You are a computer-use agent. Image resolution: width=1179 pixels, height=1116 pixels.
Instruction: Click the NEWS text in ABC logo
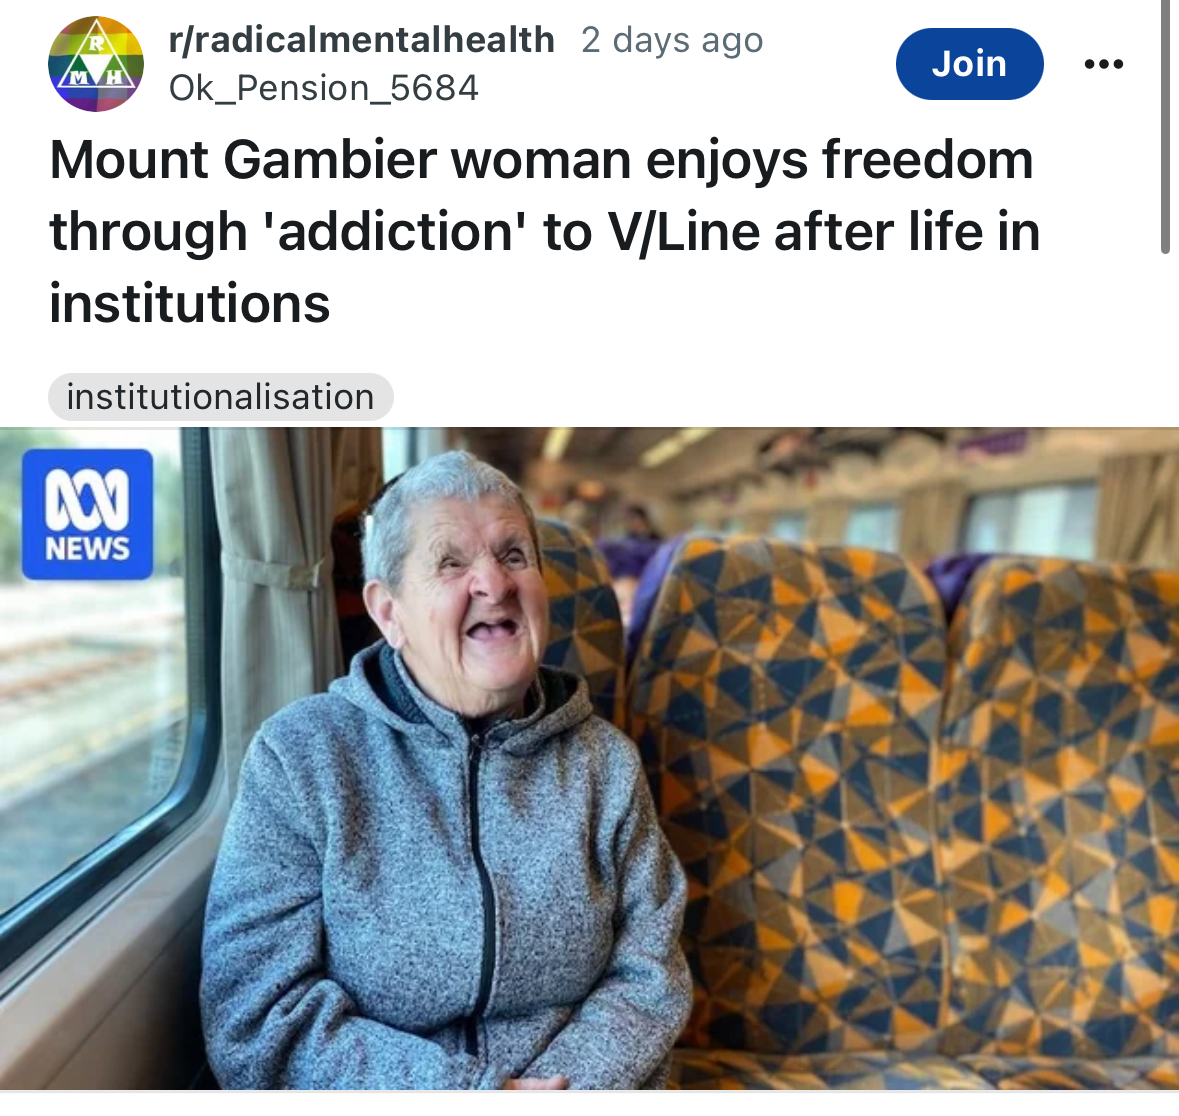click(x=87, y=550)
